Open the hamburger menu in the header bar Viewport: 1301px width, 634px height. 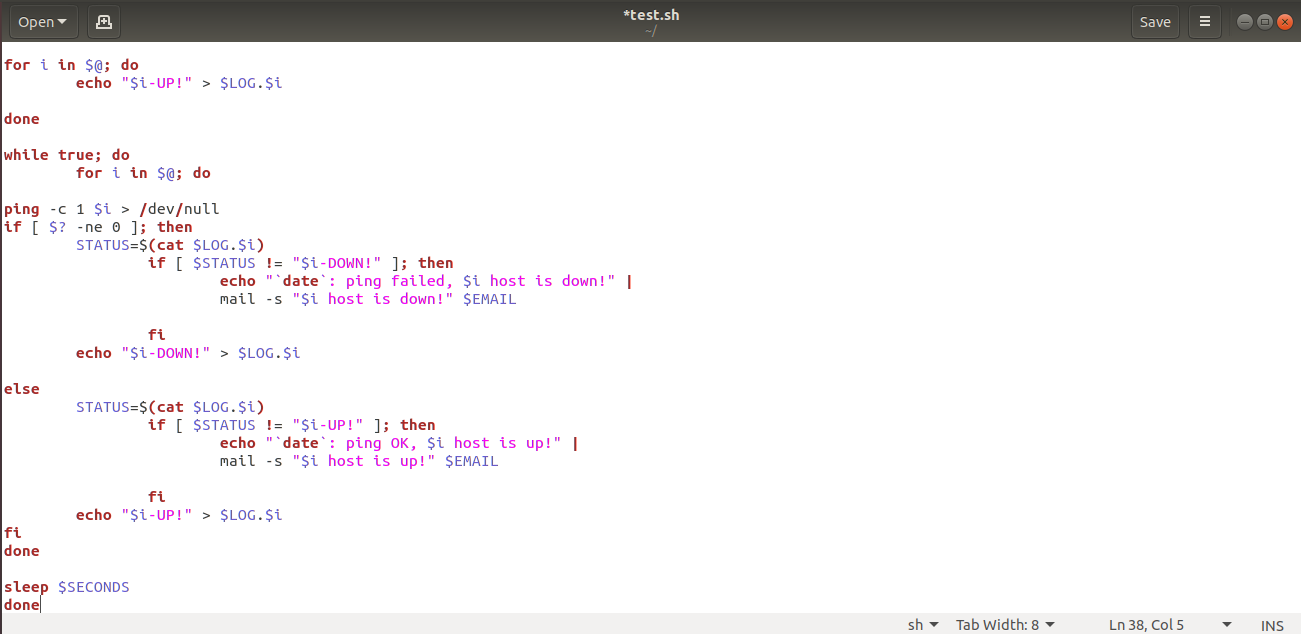point(1205,21)
